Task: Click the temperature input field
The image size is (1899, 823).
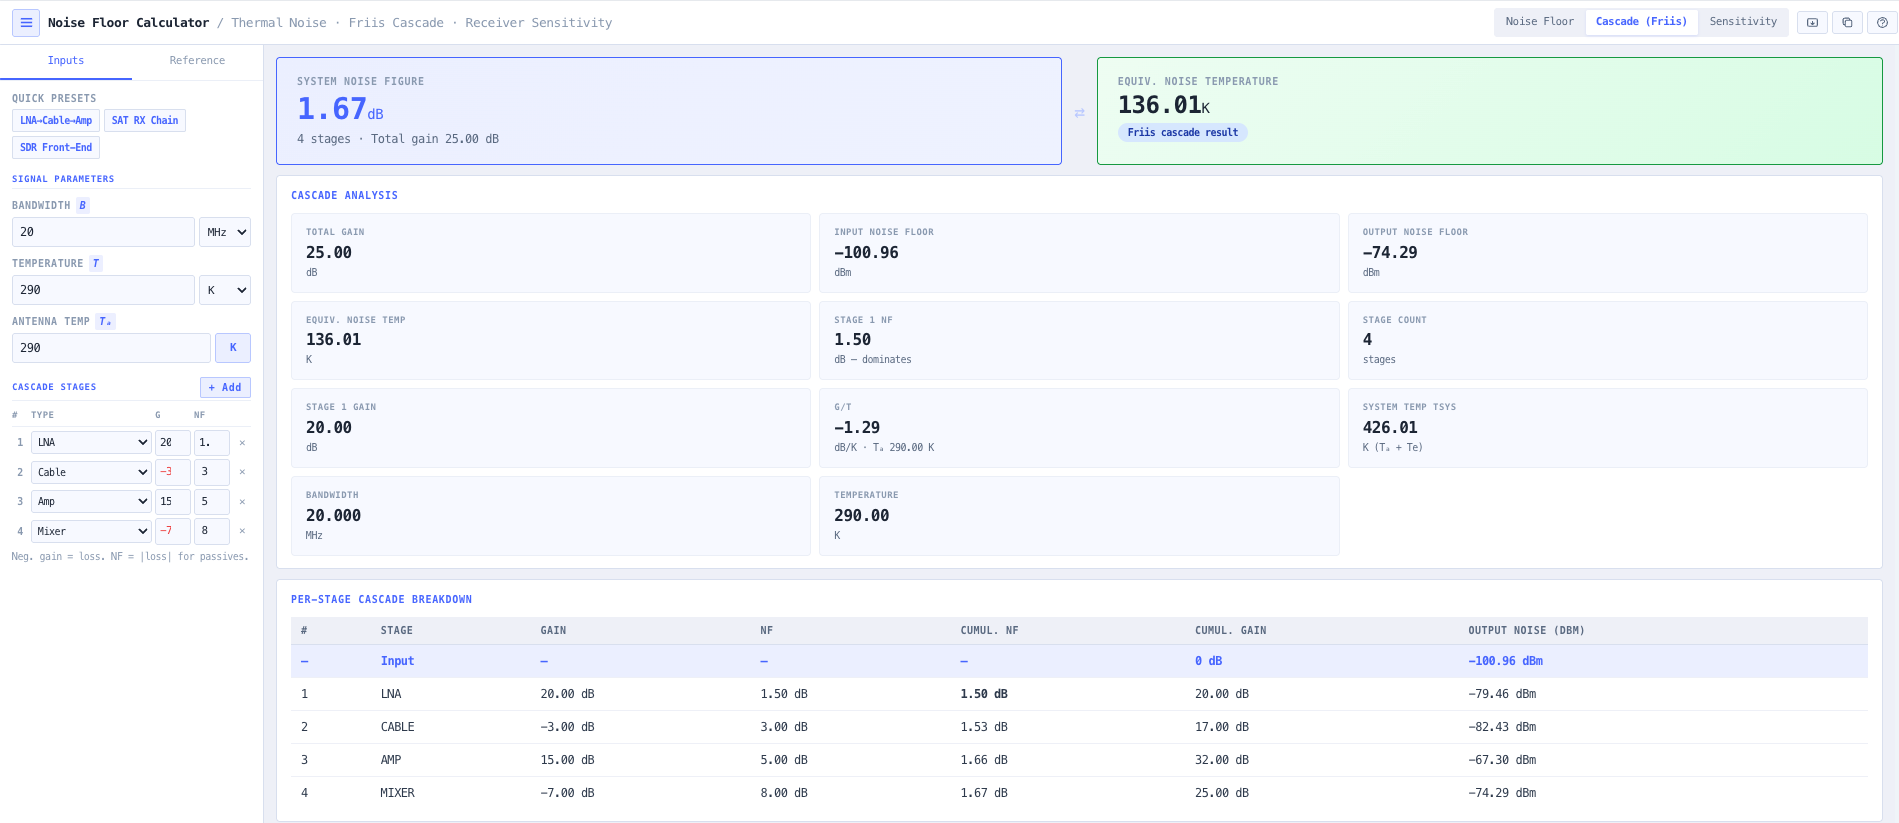Action: coord(103,290)
